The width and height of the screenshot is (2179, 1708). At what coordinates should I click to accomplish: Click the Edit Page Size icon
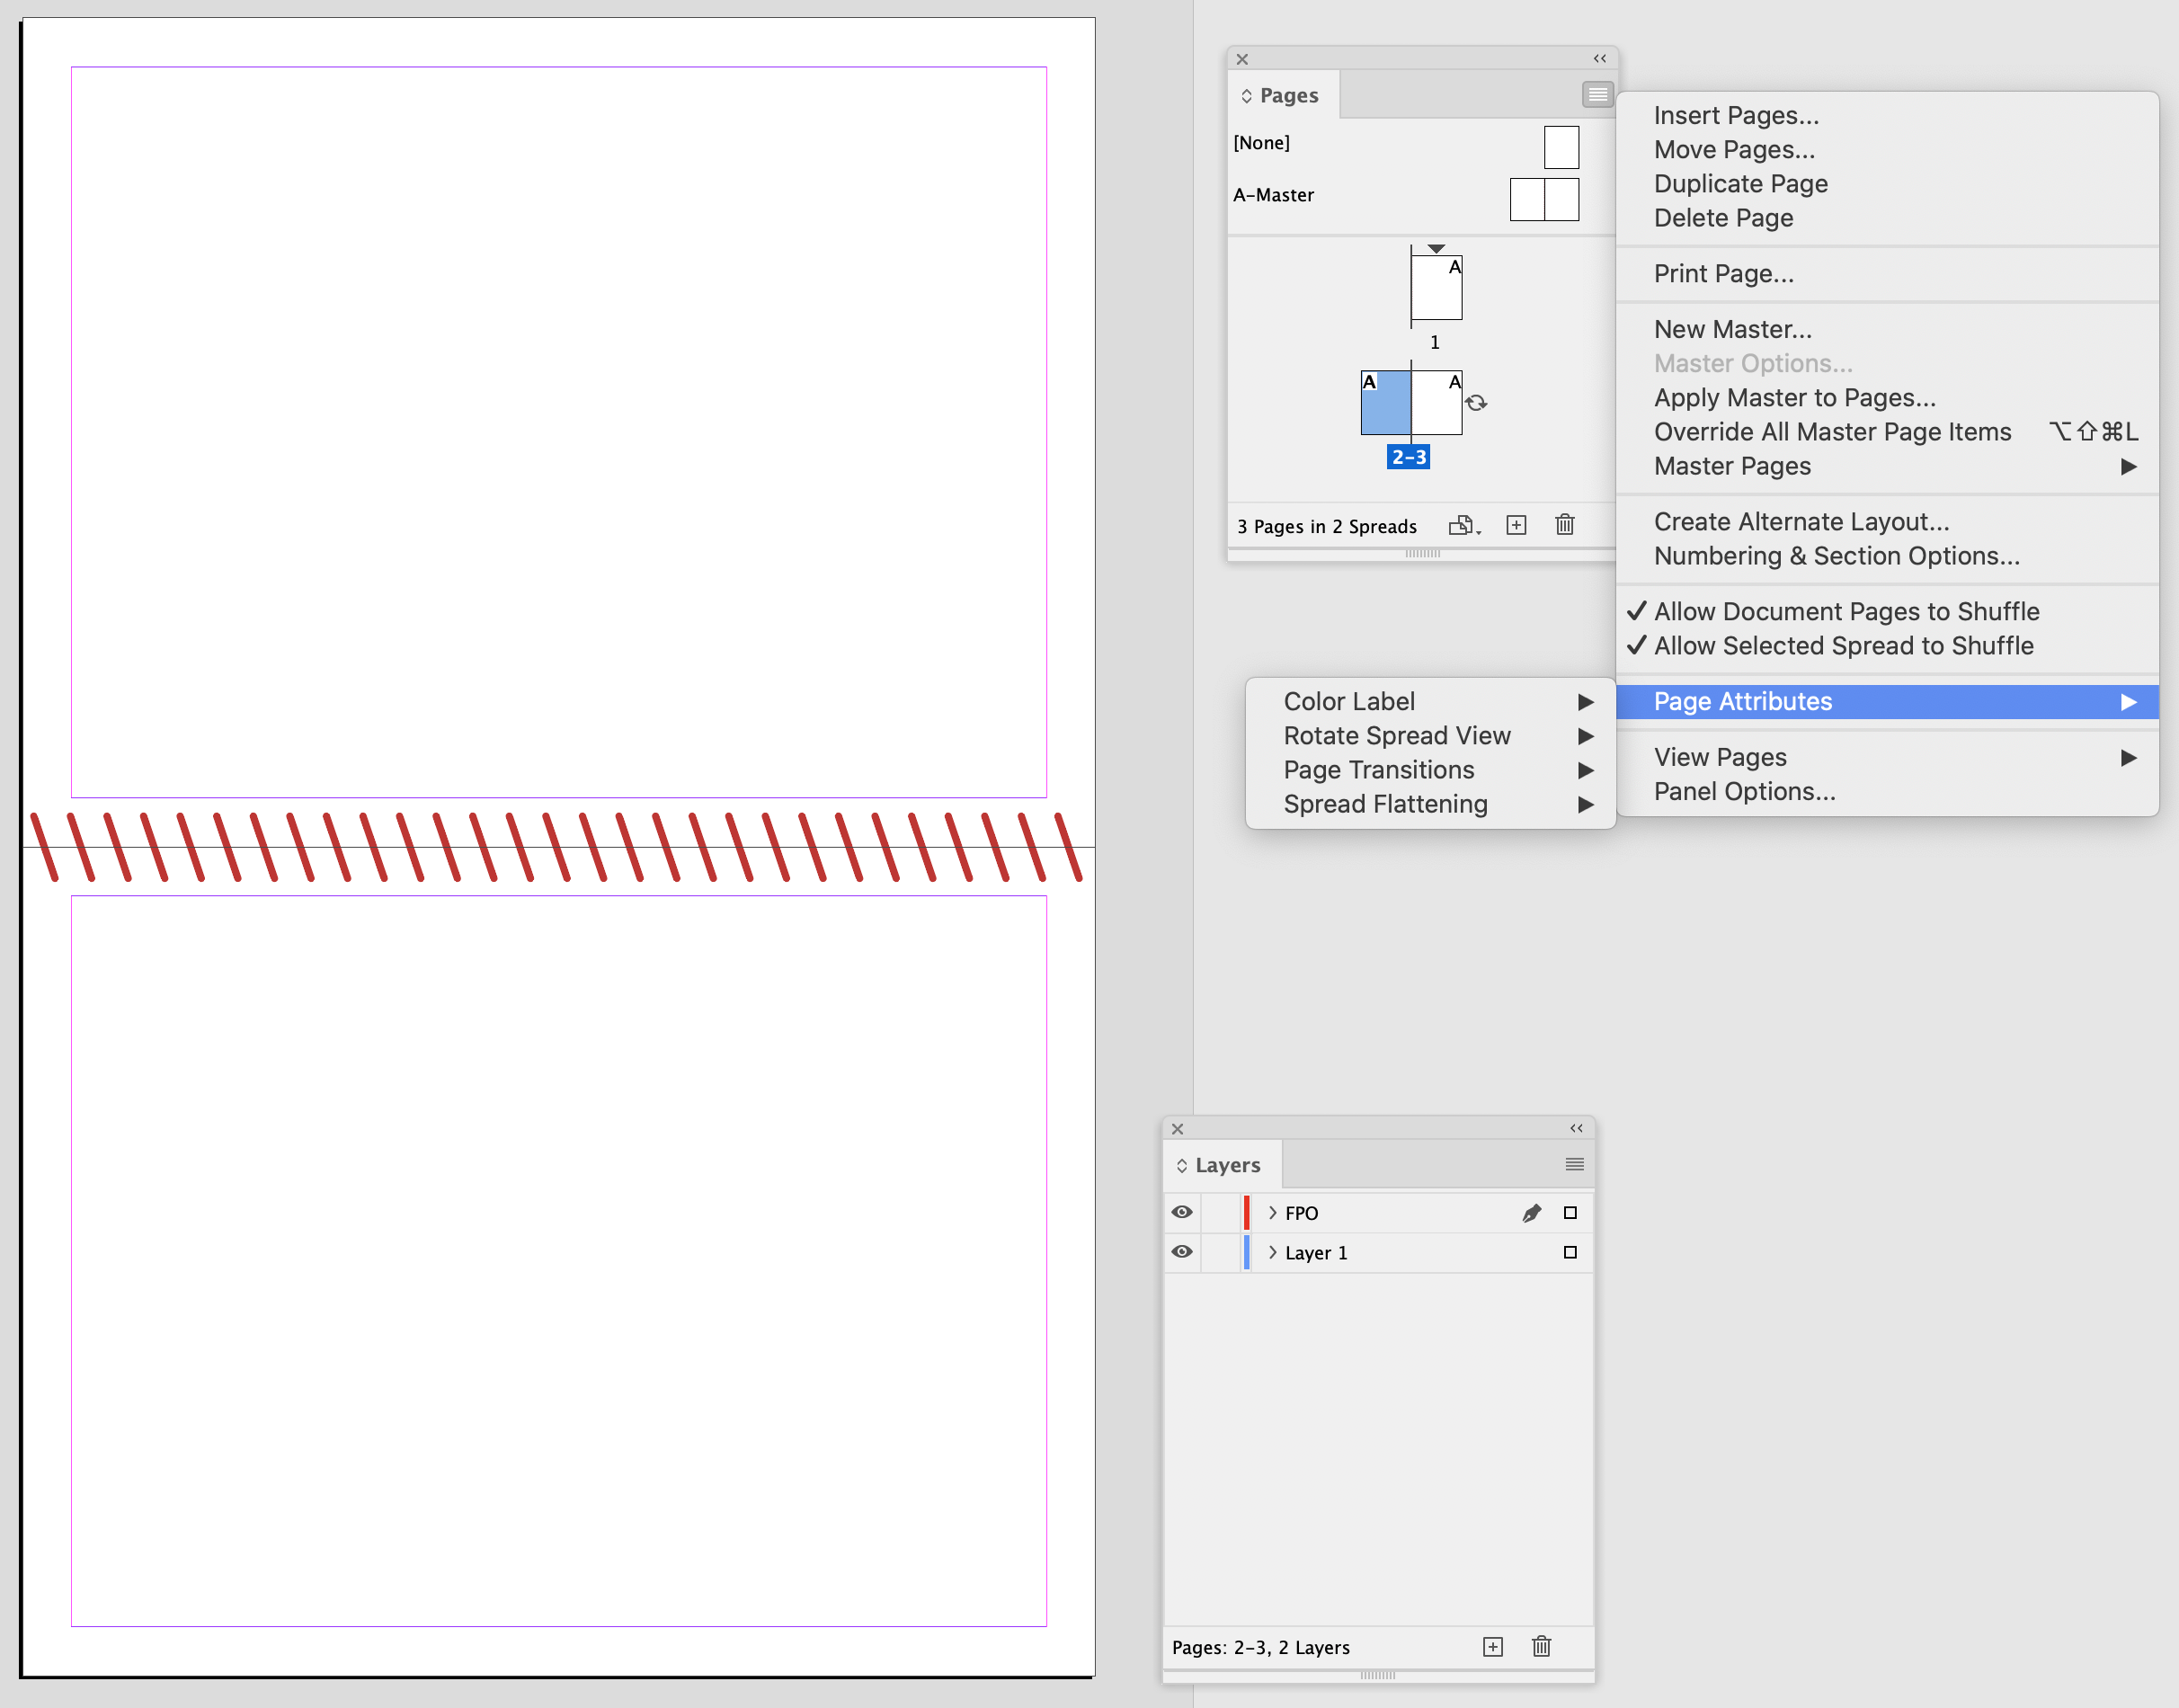point(1464,524)
